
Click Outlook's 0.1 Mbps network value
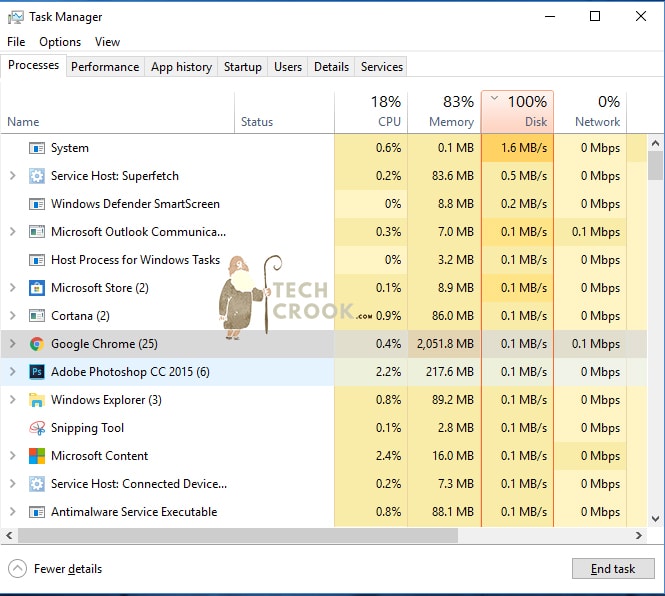pyautogui.click(x=595, y=232)
